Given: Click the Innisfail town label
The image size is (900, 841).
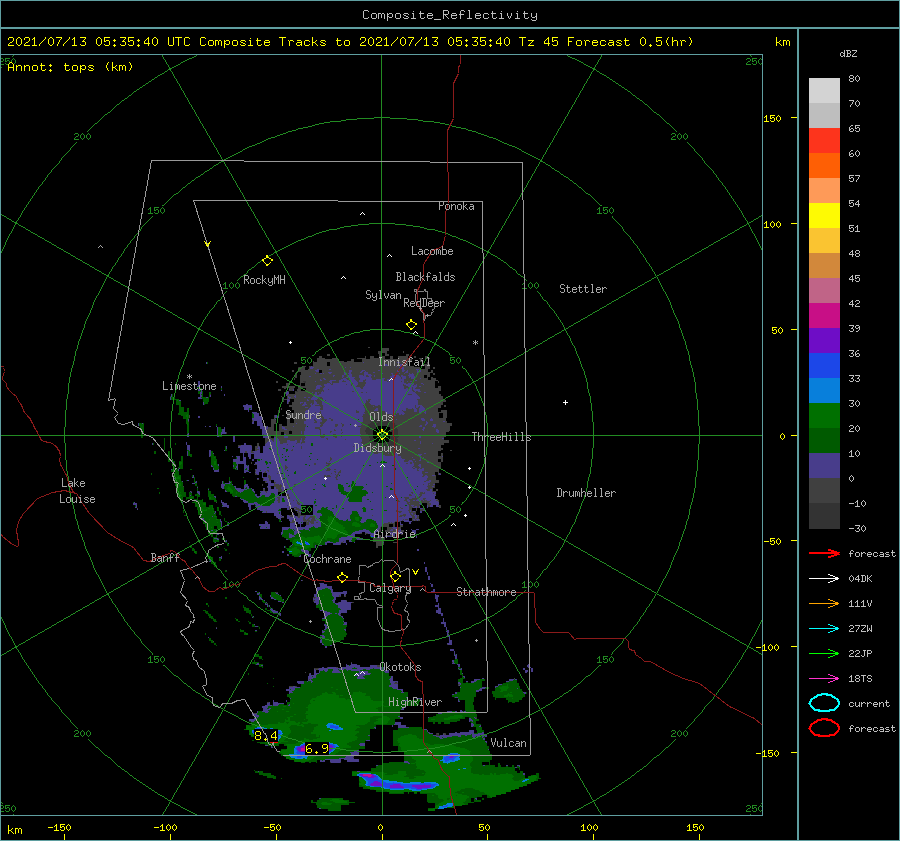Looking at the screenshot, I should (404, 362).
